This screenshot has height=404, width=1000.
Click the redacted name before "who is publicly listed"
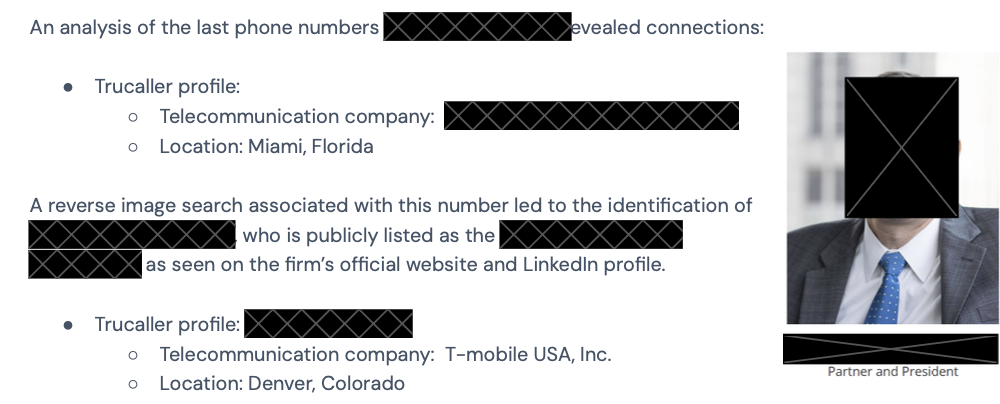coord(131,236)
